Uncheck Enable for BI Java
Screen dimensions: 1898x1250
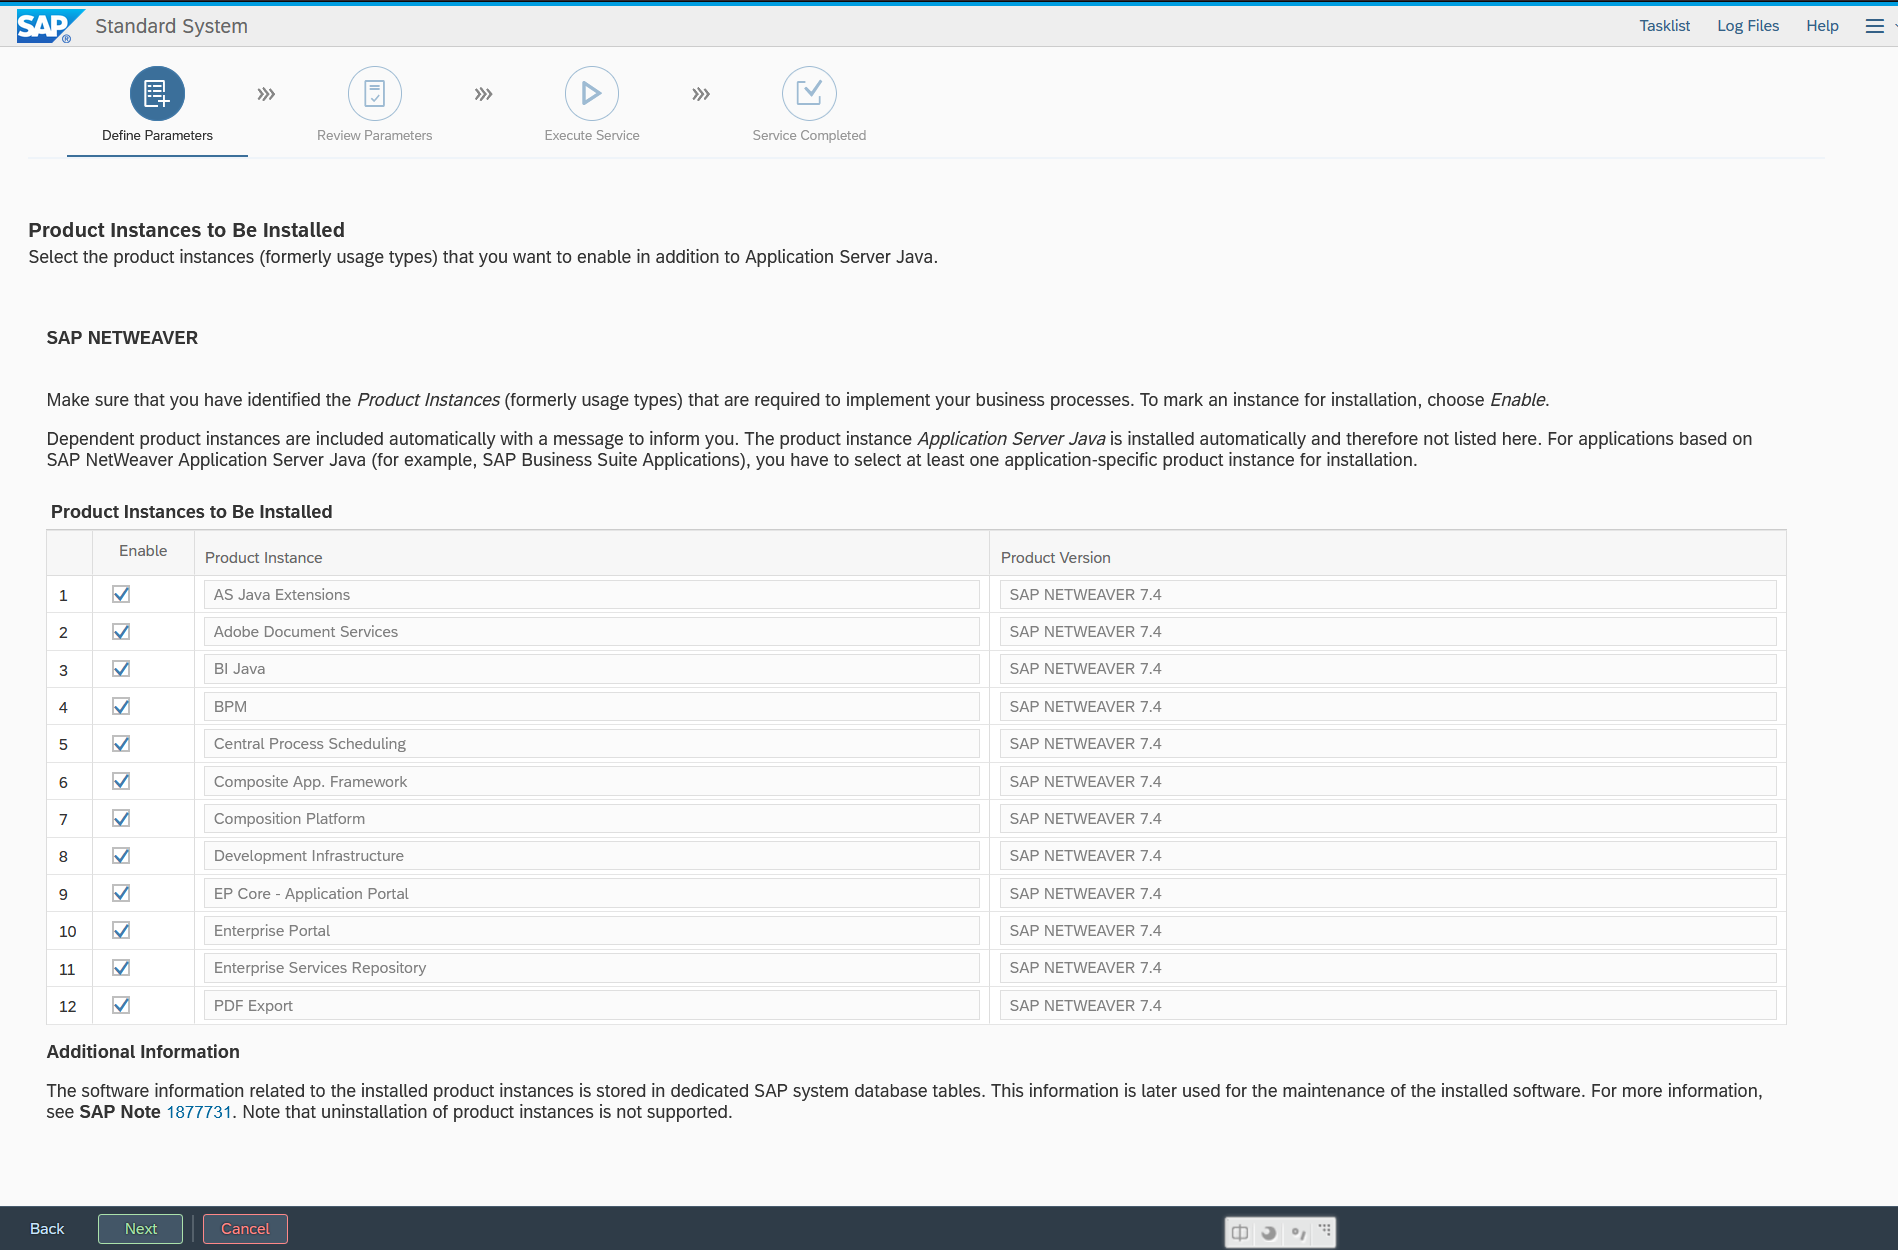click(x=121, y=669)
